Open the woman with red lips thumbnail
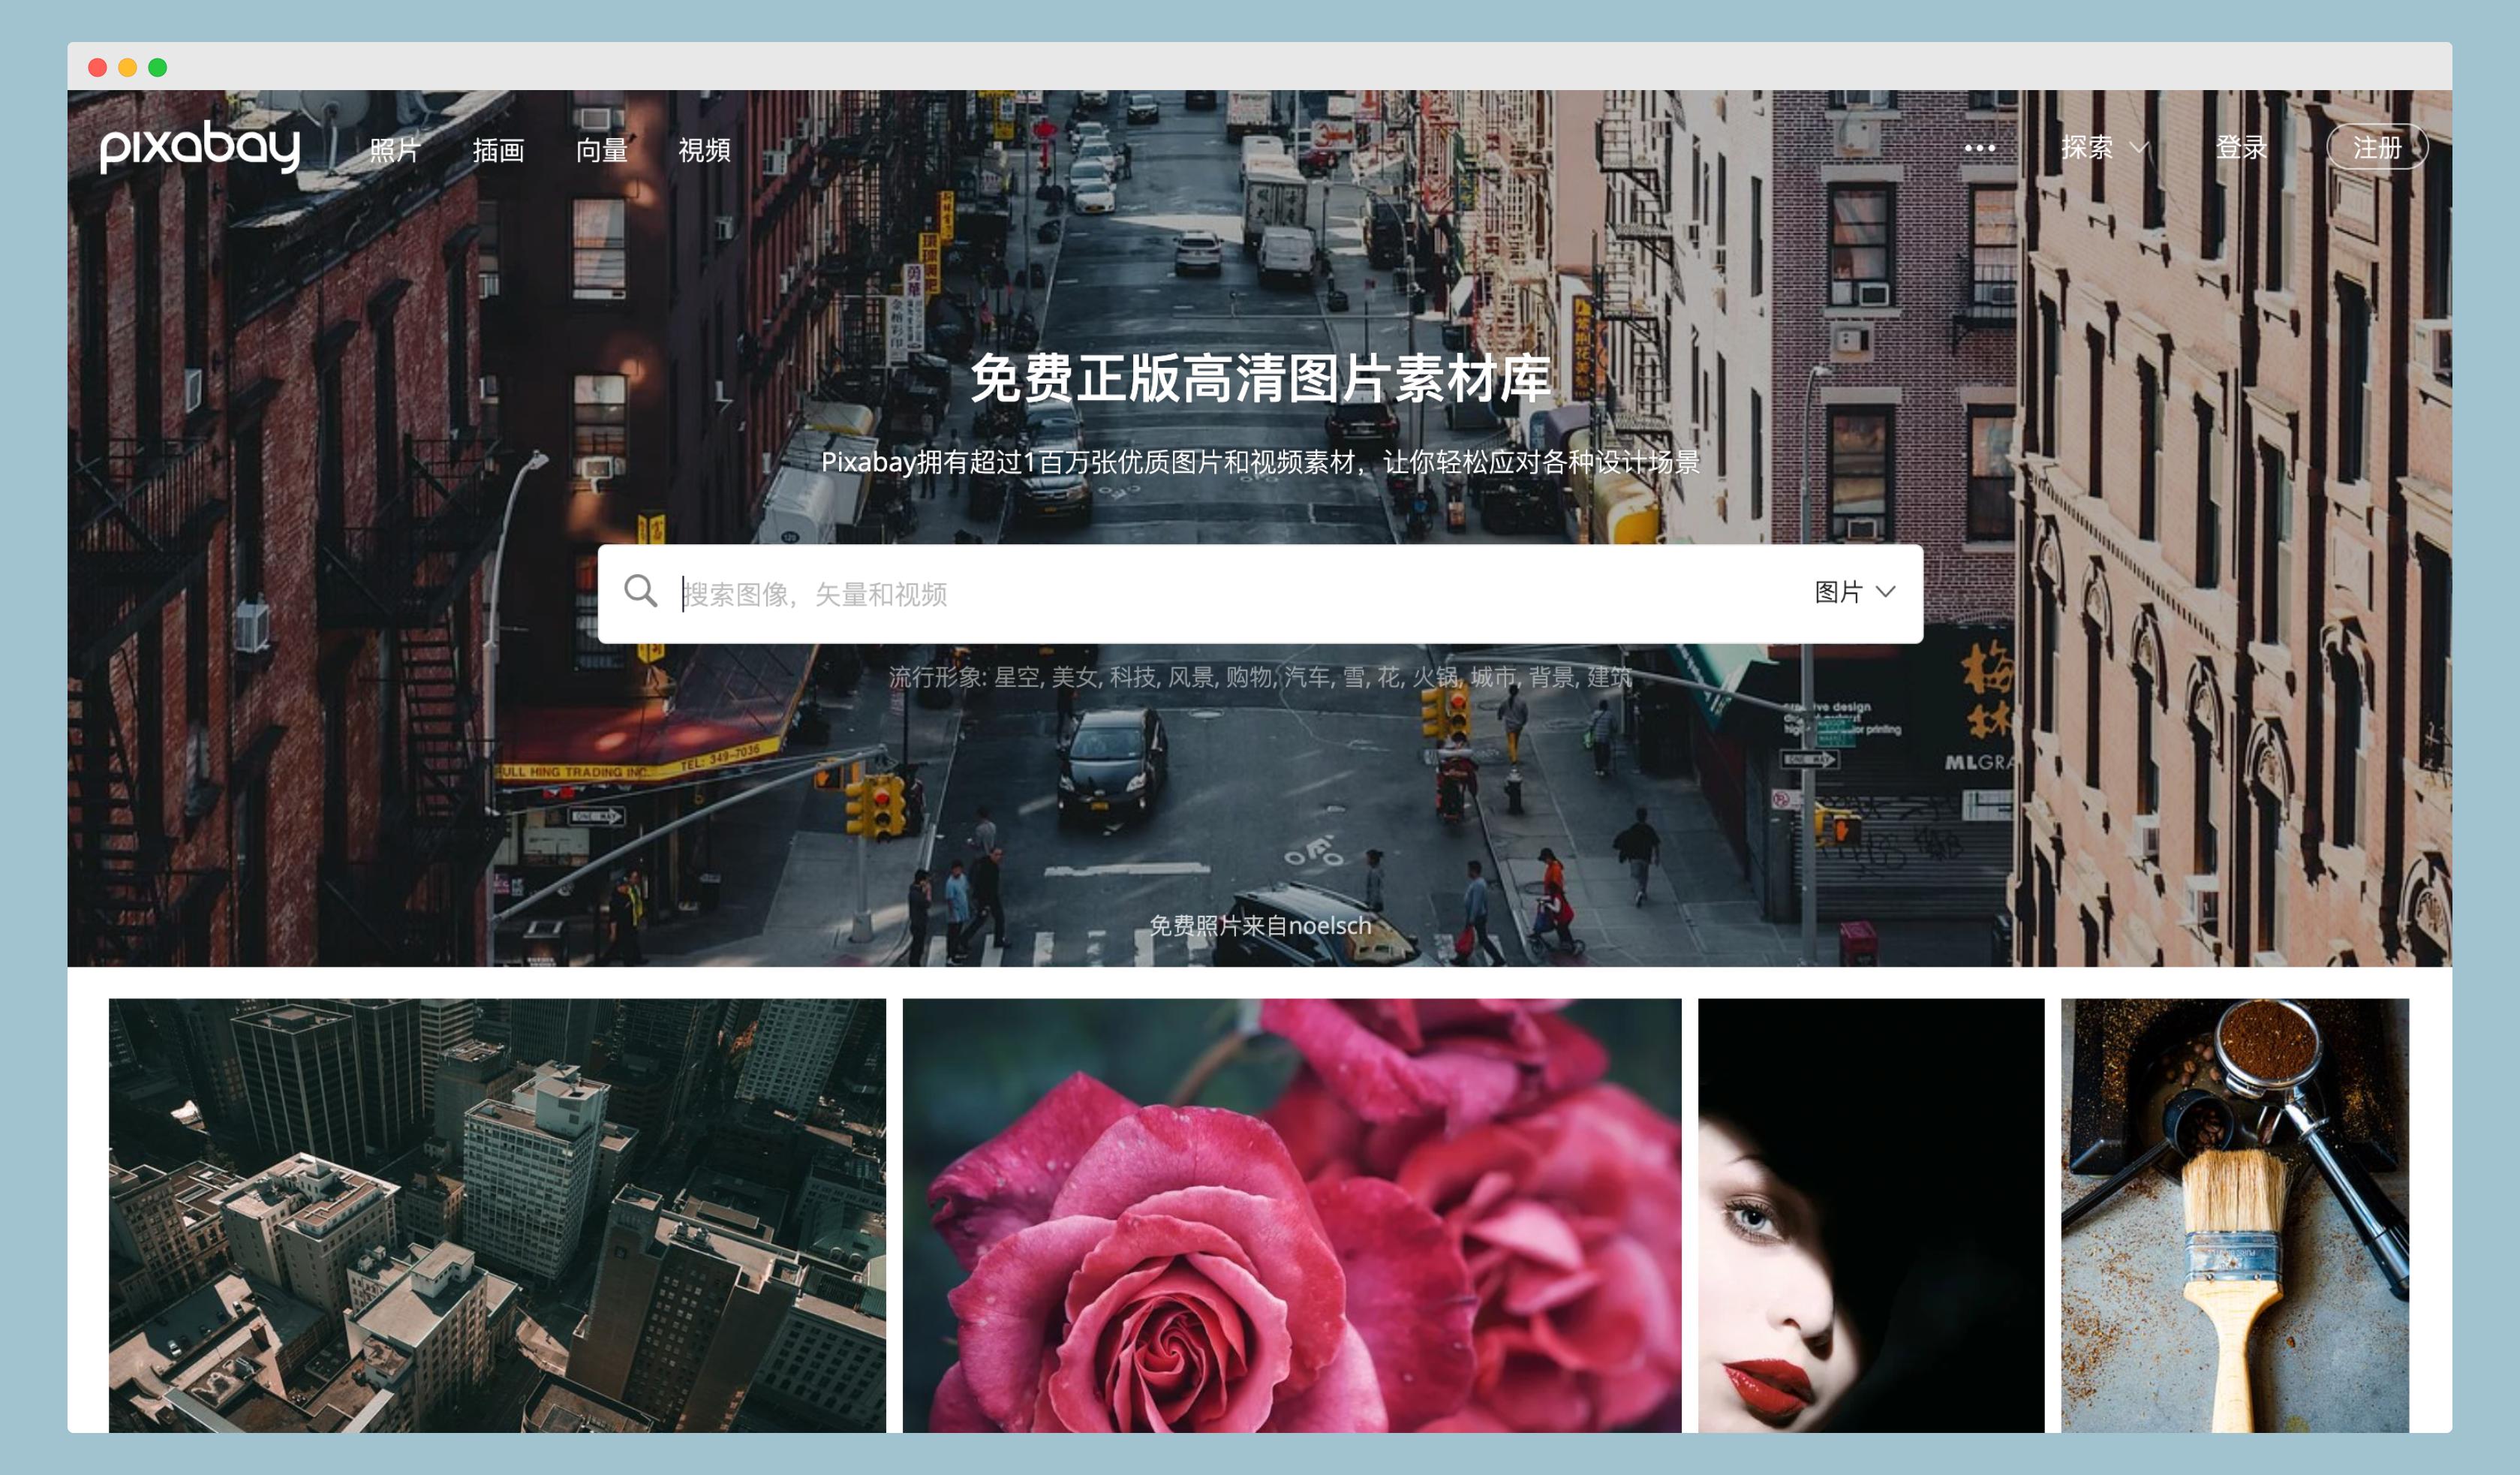This screenshot has width=2520, height=1475. 1870,1214
